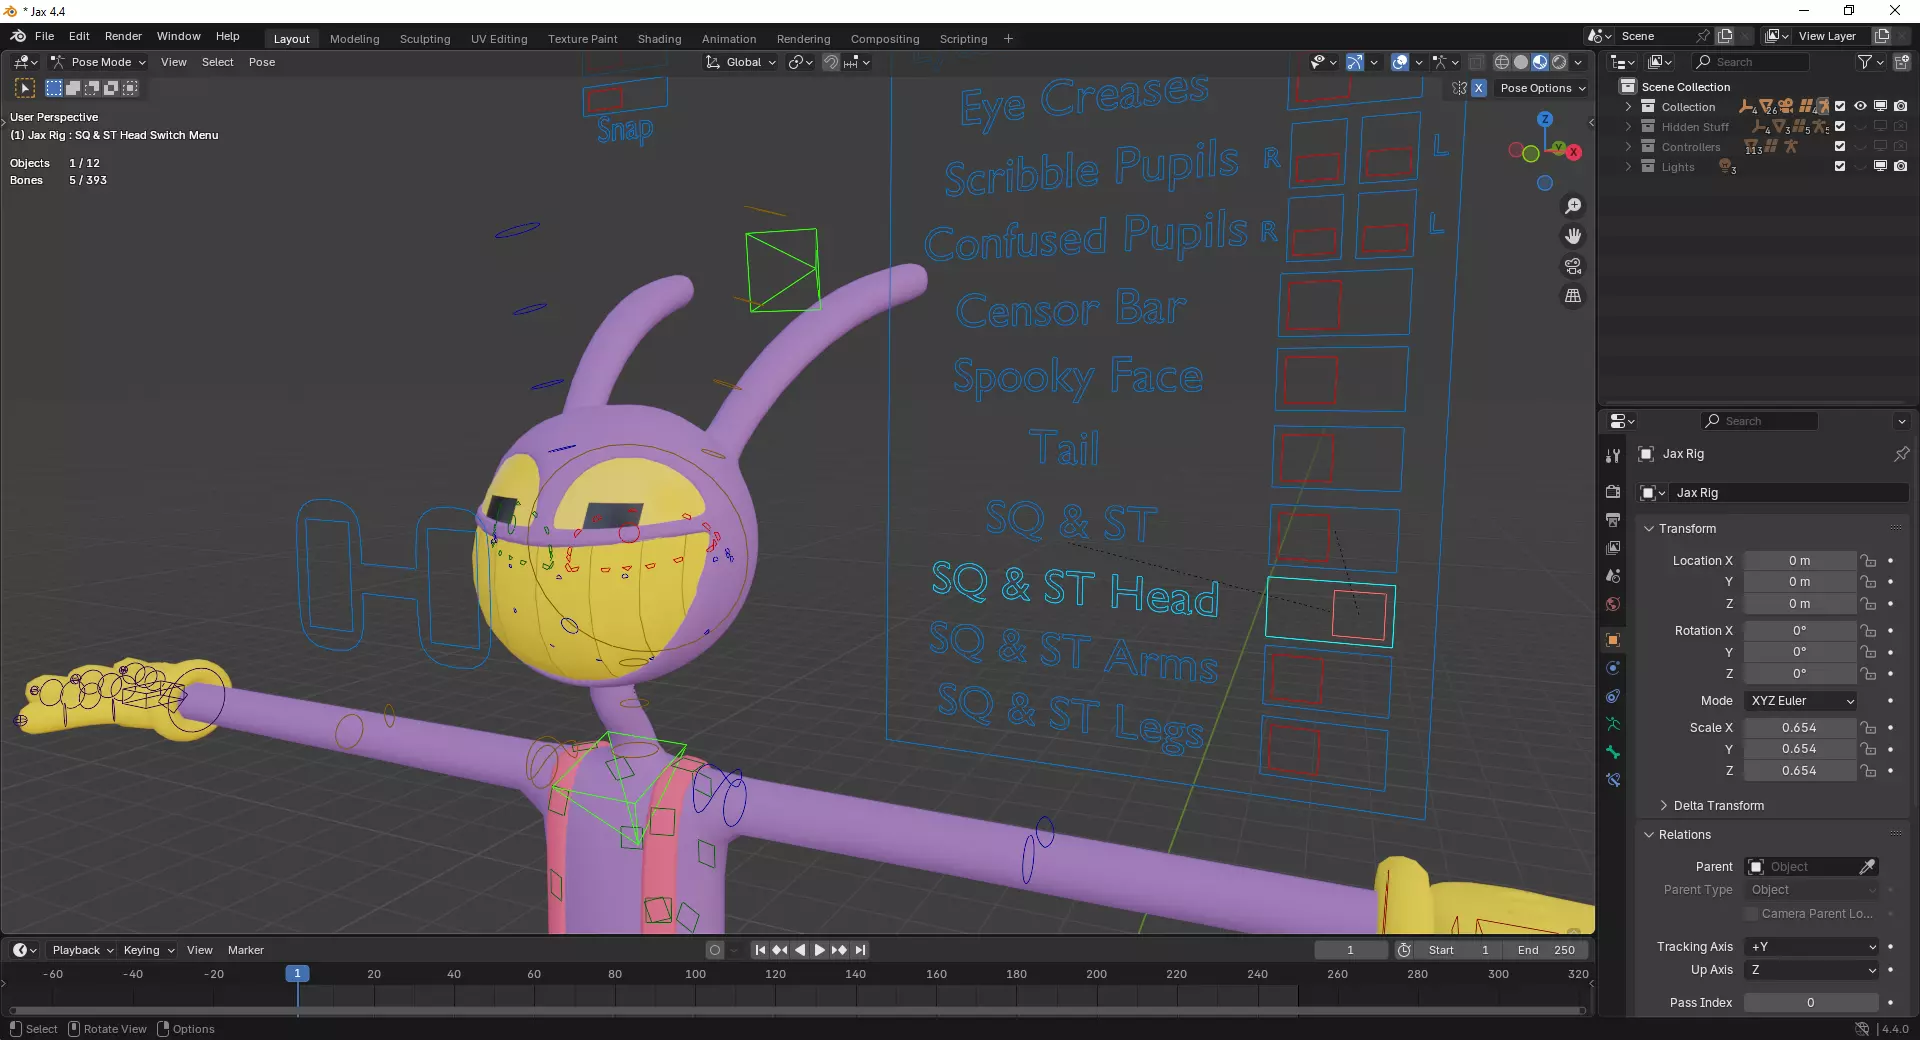Open the Bone properties tab
This screenshot has width=1920, height=1040.
pos(1613,752)
